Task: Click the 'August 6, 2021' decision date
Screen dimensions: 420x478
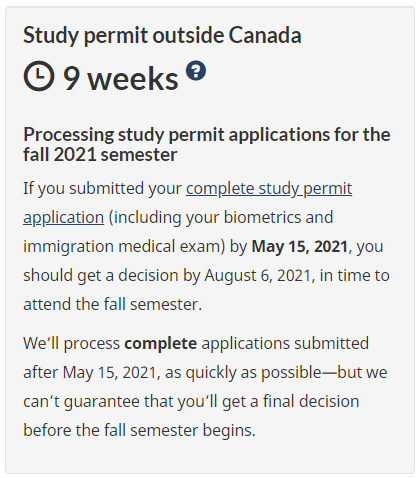Action: (258, 275)
